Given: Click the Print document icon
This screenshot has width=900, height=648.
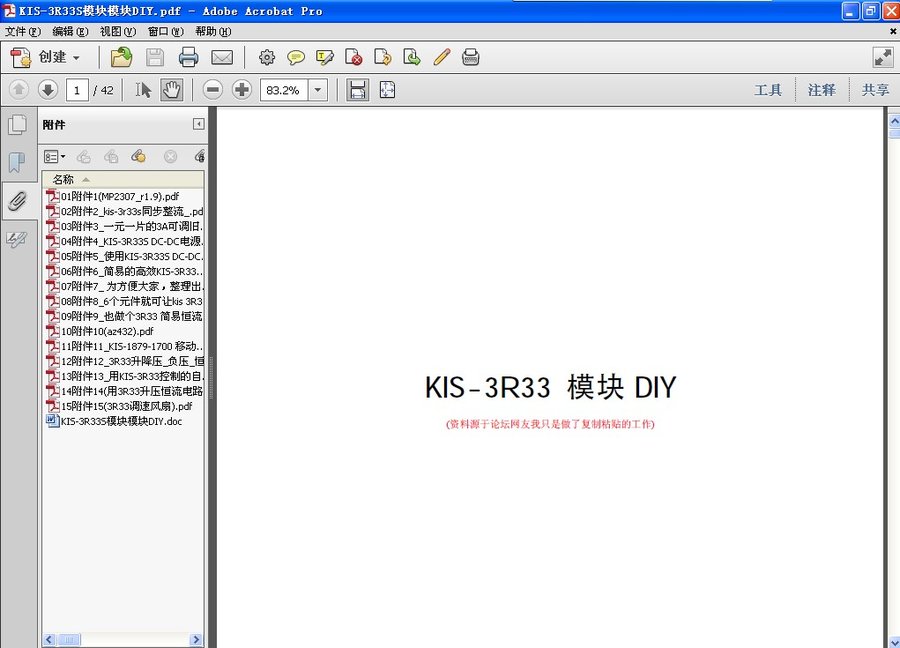Looking at the screenshot, I should pyautogui.click(x=188, y=57).
